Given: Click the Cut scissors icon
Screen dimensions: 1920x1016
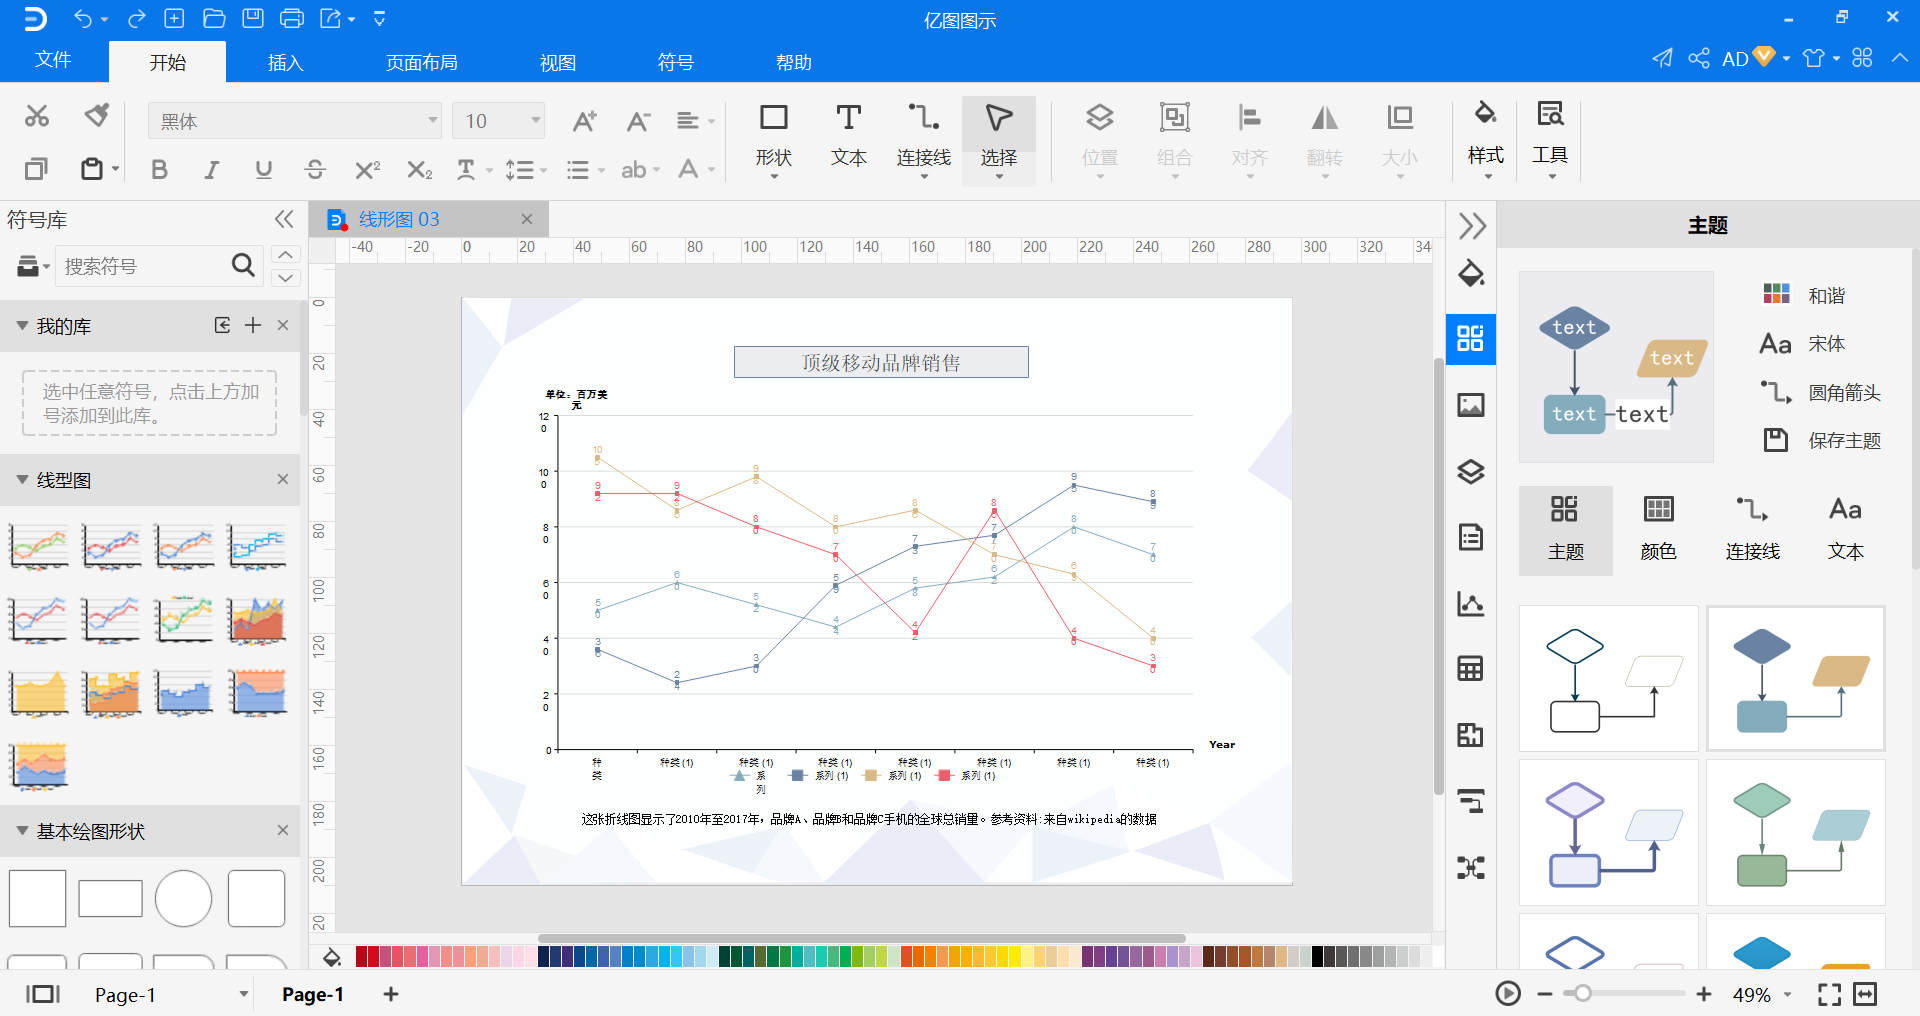Looking at the screenshot, I should (37, 117).
